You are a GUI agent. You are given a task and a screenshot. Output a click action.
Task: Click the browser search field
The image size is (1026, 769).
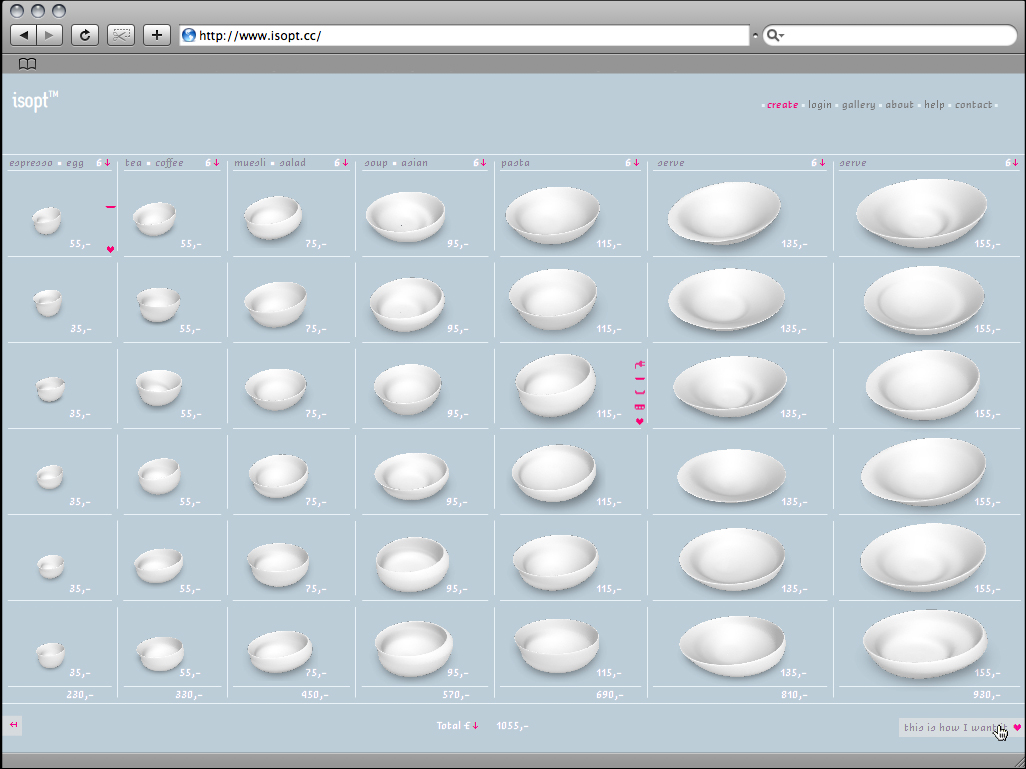coord(890,35)
